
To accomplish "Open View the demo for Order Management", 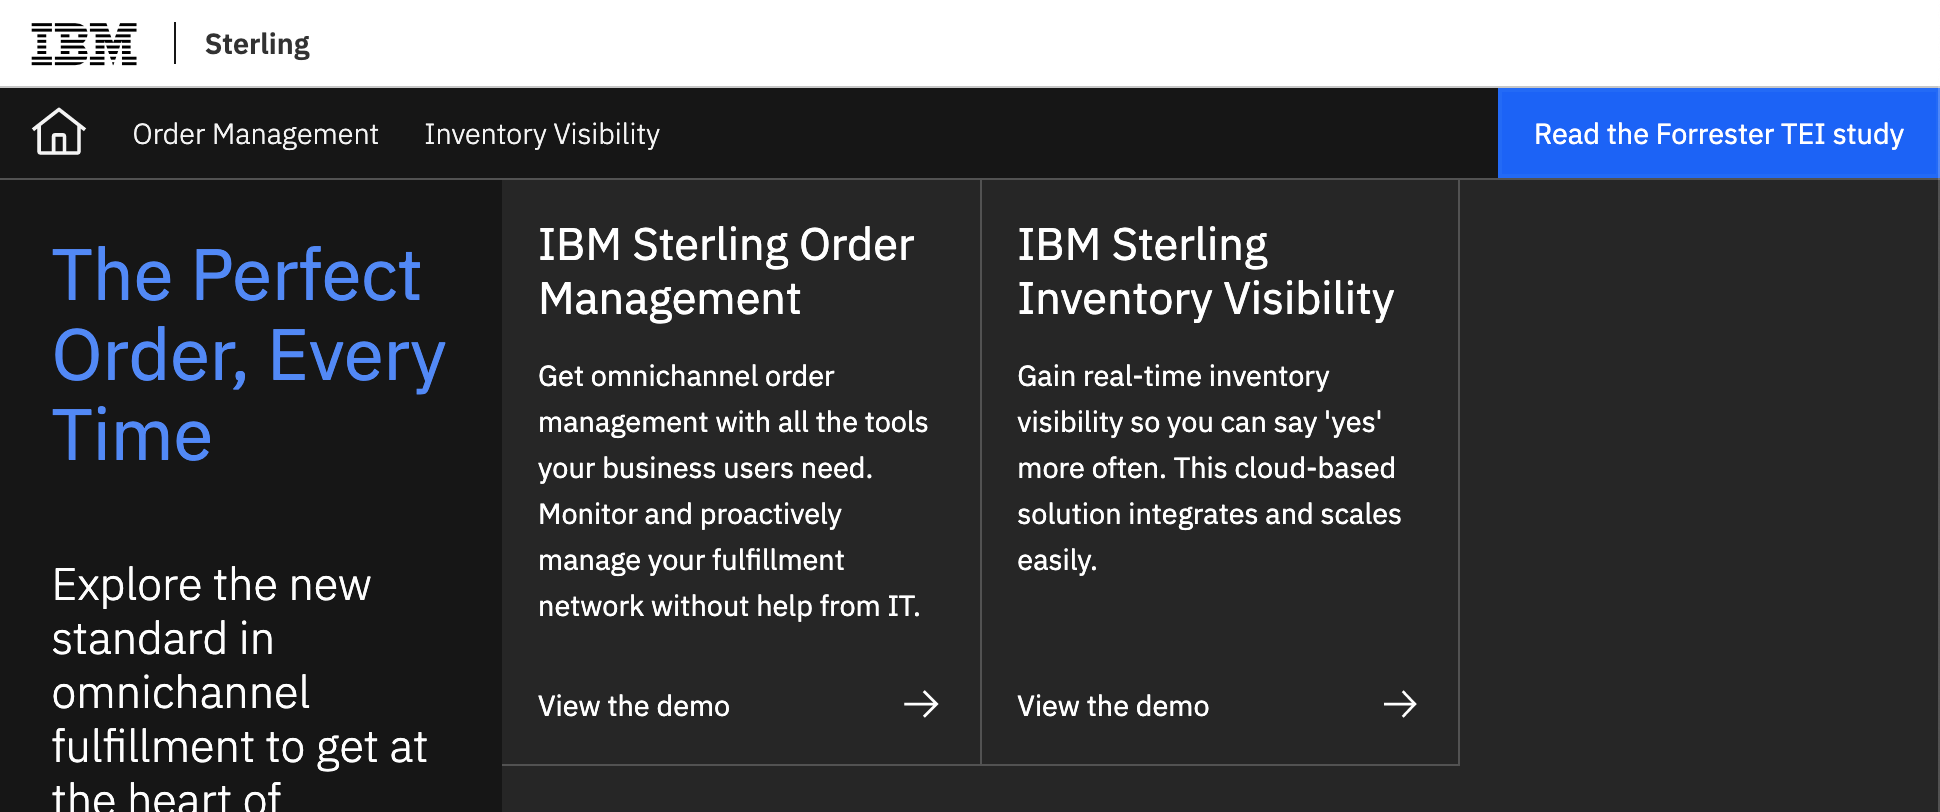I will point(634,706).
